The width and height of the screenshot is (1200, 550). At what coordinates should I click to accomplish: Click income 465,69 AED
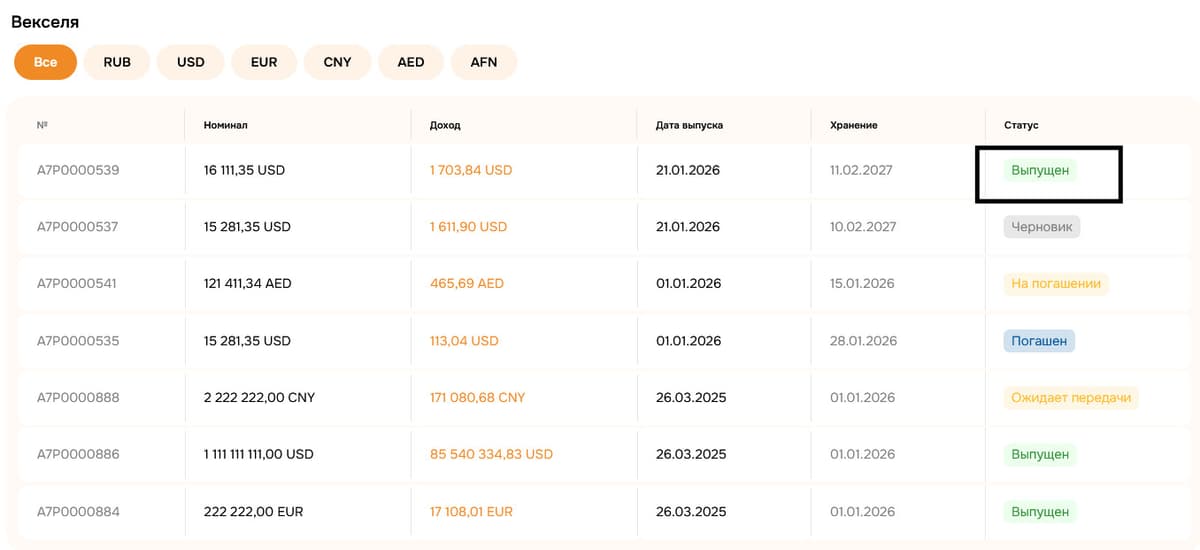[467, 284]
